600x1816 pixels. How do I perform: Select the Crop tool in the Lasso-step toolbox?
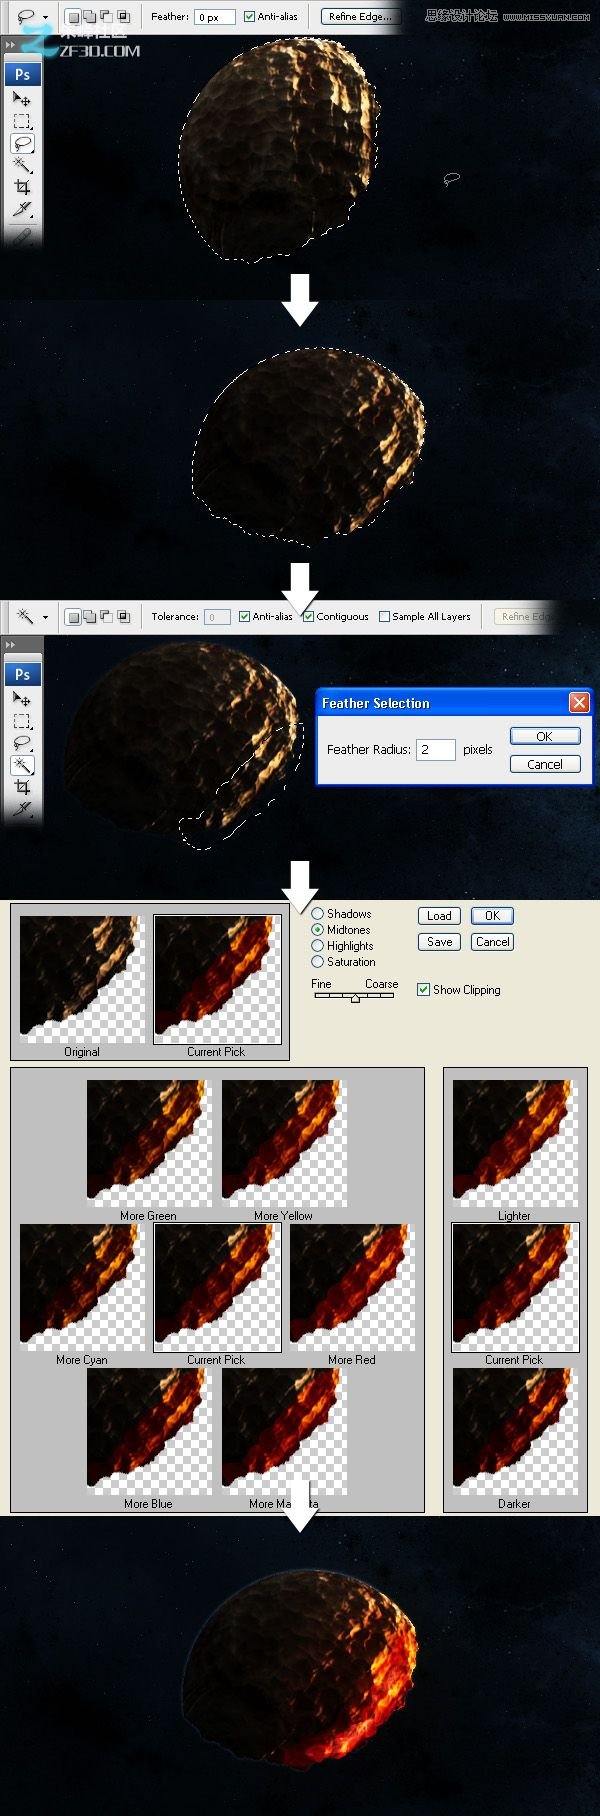(x=22, y=187)
